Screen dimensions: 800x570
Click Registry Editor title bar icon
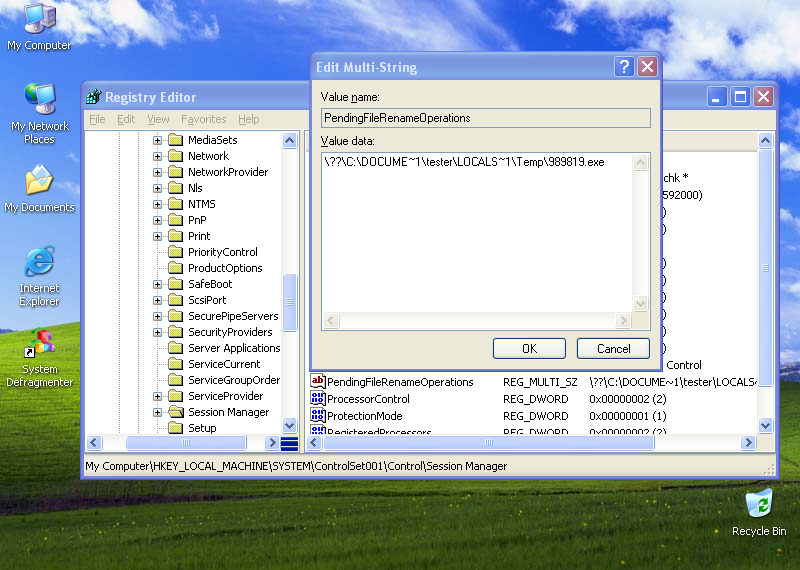[x=94, y=96]
